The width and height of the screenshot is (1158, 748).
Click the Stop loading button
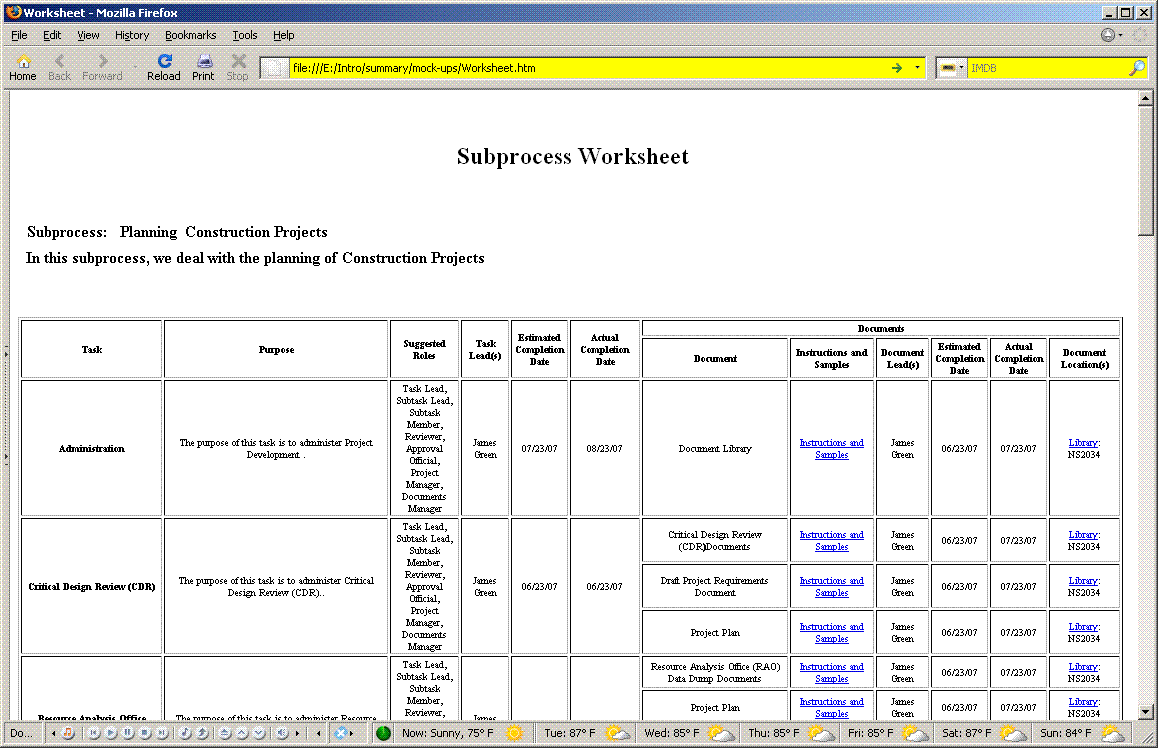point(238,67)
